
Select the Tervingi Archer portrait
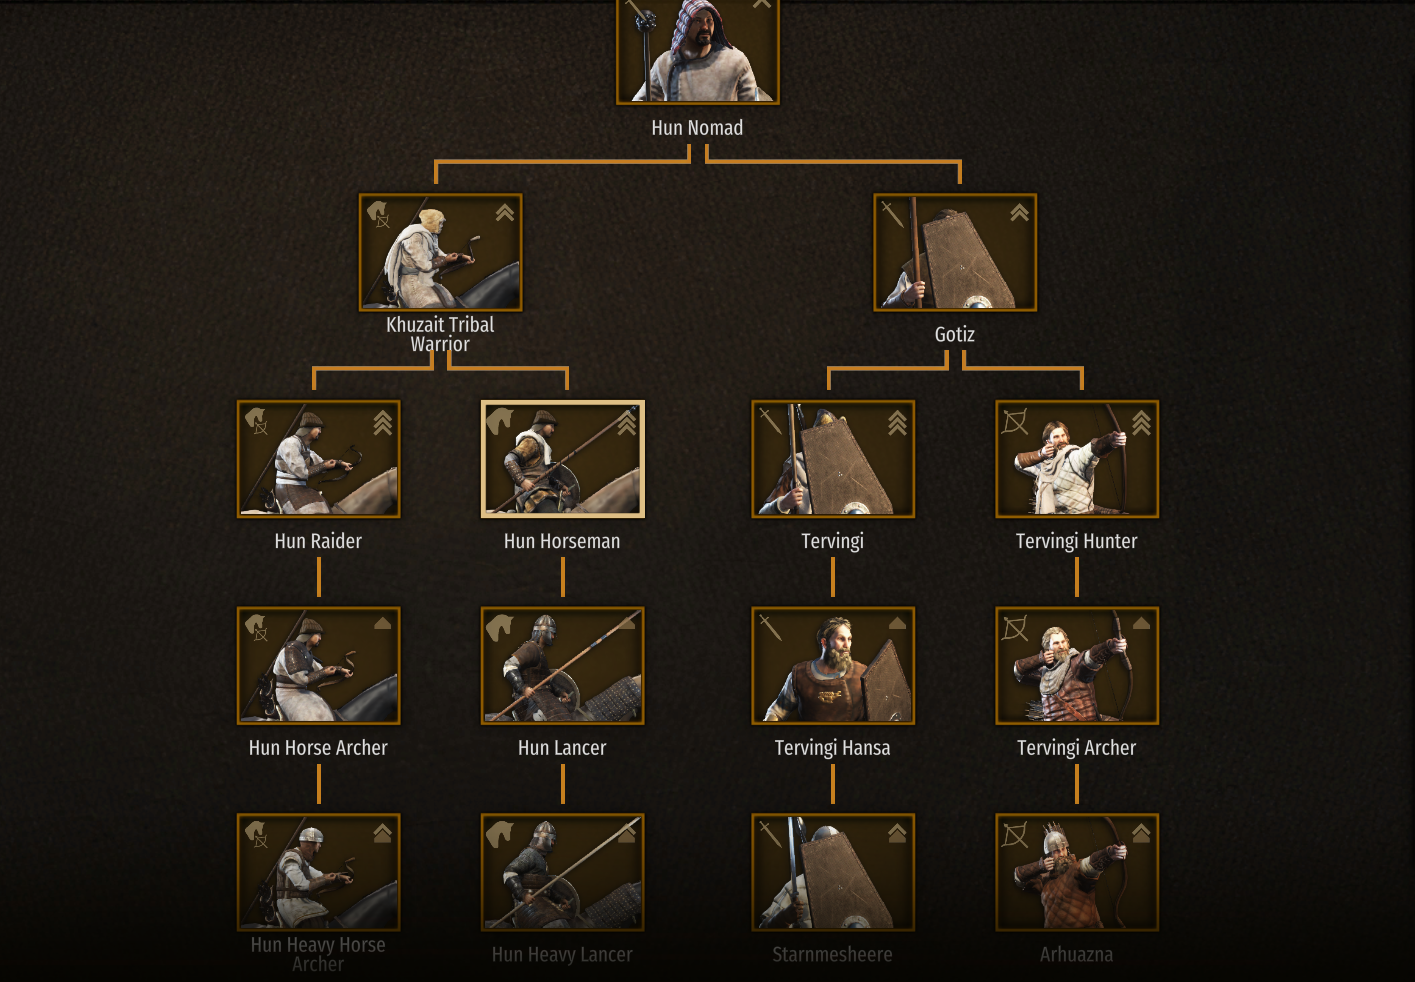(x=1077, y=666)
